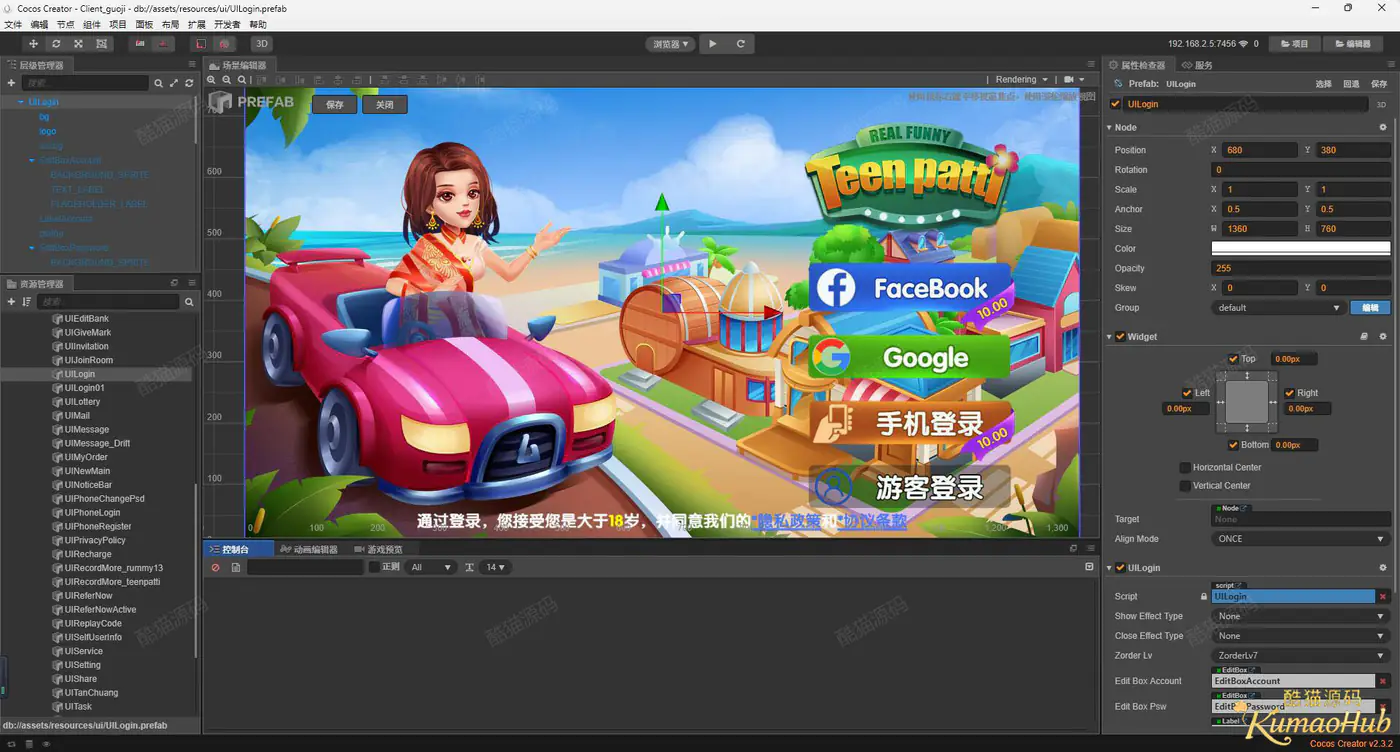This screenshot has width=1400, height=752.
Task: Open the Rendering mode dropdown in scene
Action: coord(1022,80)
